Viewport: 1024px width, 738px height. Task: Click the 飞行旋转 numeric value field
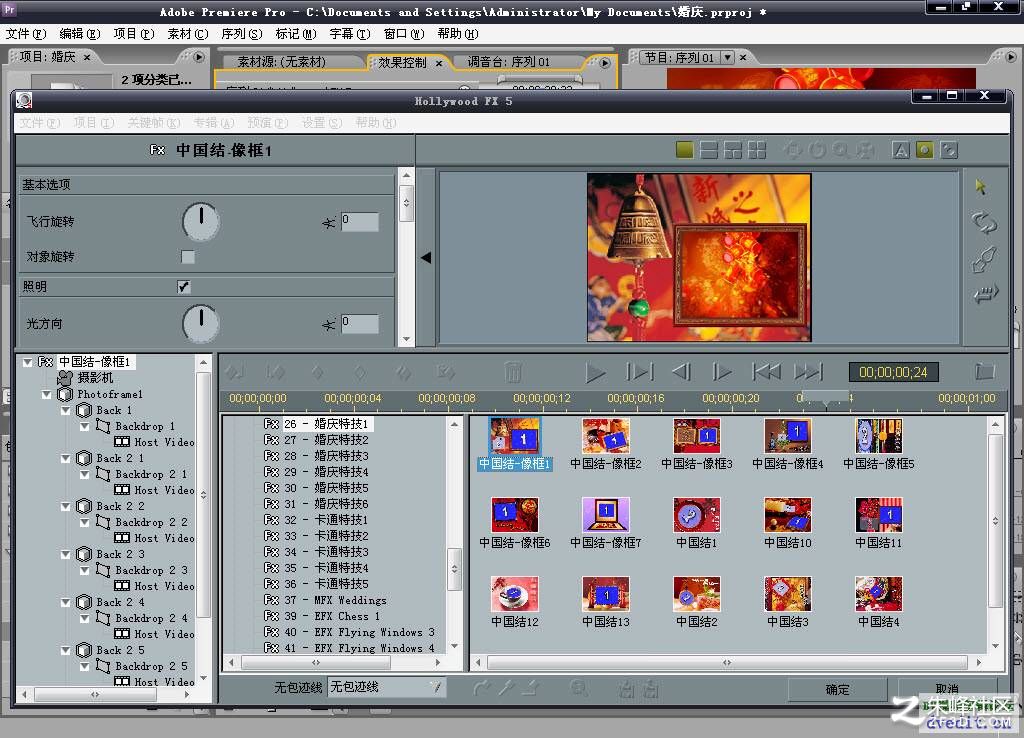(x=360, y=221)
